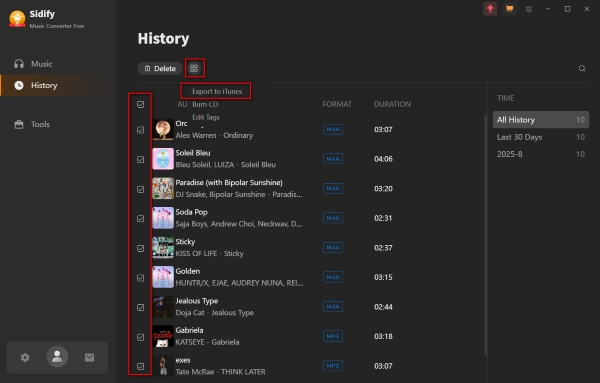Click the artist text KATSEYE - Gabriela
This screenshot has width=600, height=383.
[x=207, y=342]
